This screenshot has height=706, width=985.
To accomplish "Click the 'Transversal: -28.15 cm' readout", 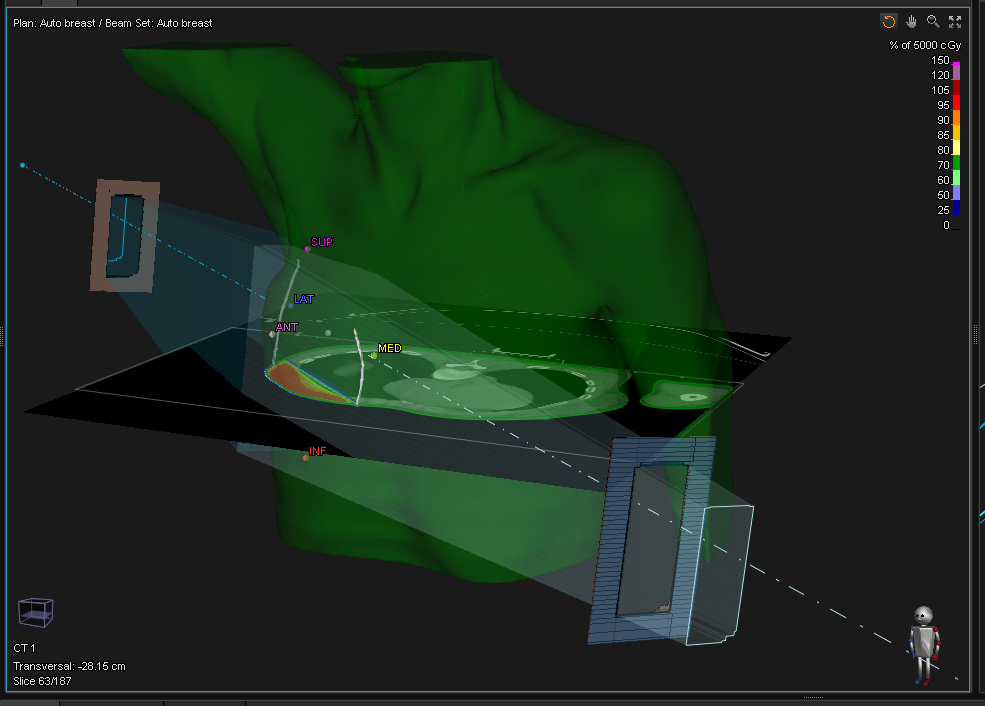I will coord(69,666).
